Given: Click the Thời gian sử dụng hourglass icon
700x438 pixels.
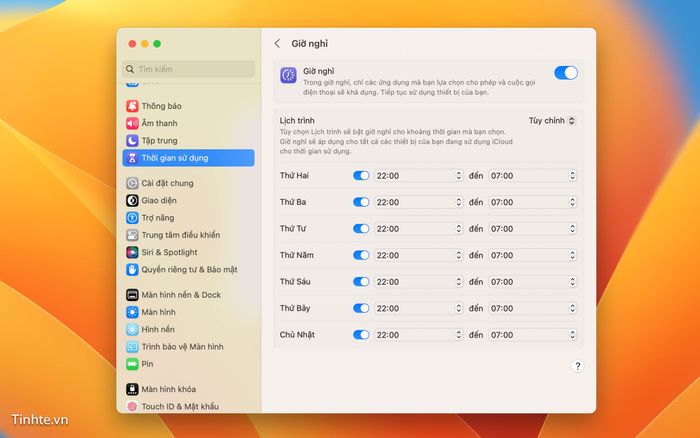Looking at the screenshot, I should 132,158.
